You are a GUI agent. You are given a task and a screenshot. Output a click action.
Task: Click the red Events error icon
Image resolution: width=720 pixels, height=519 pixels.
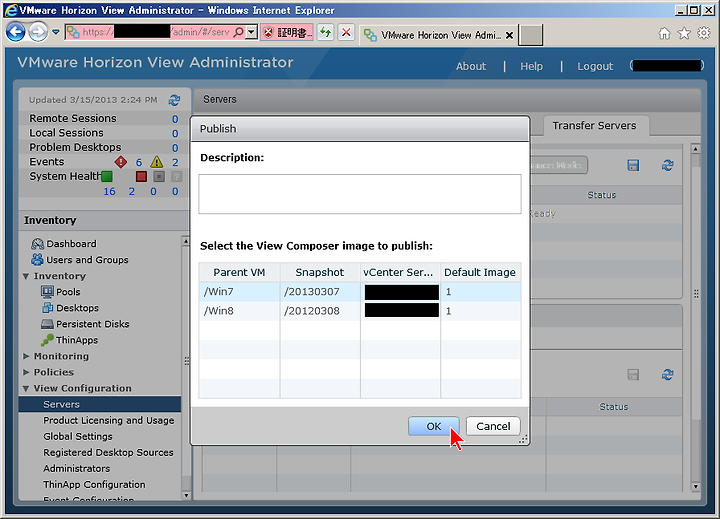pyautogui.click(x=120, y=162)
